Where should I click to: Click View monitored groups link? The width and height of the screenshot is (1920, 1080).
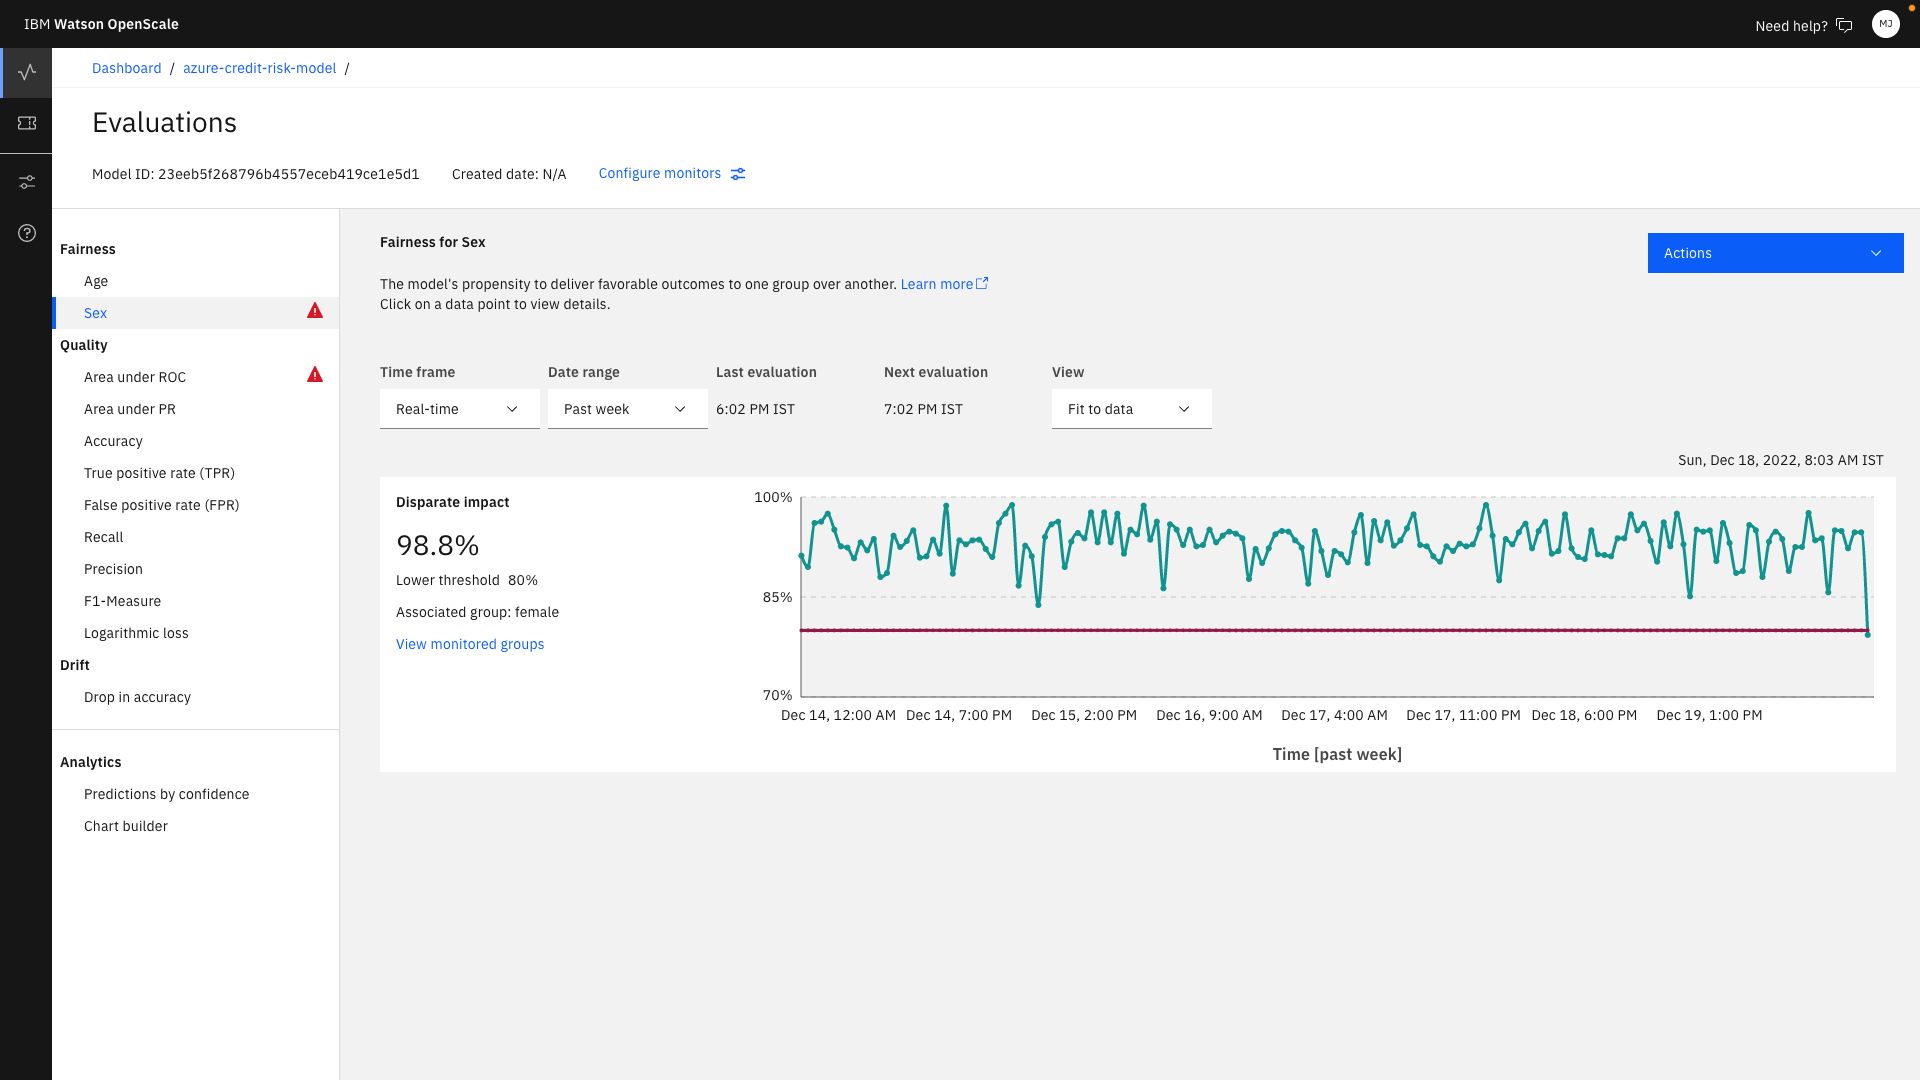point(470,644)
